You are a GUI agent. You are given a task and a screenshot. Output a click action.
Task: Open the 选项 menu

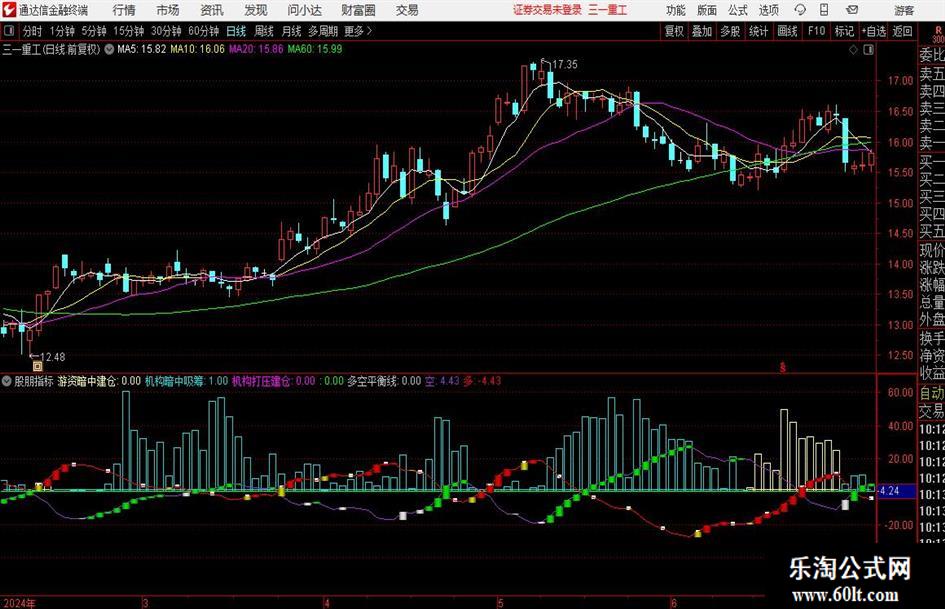coord(768,10)
